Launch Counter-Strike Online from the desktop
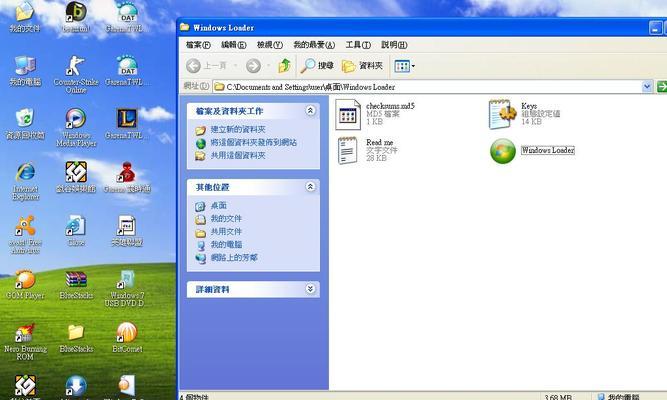This screenshot has width=667, height=400. tap(76, 74)
